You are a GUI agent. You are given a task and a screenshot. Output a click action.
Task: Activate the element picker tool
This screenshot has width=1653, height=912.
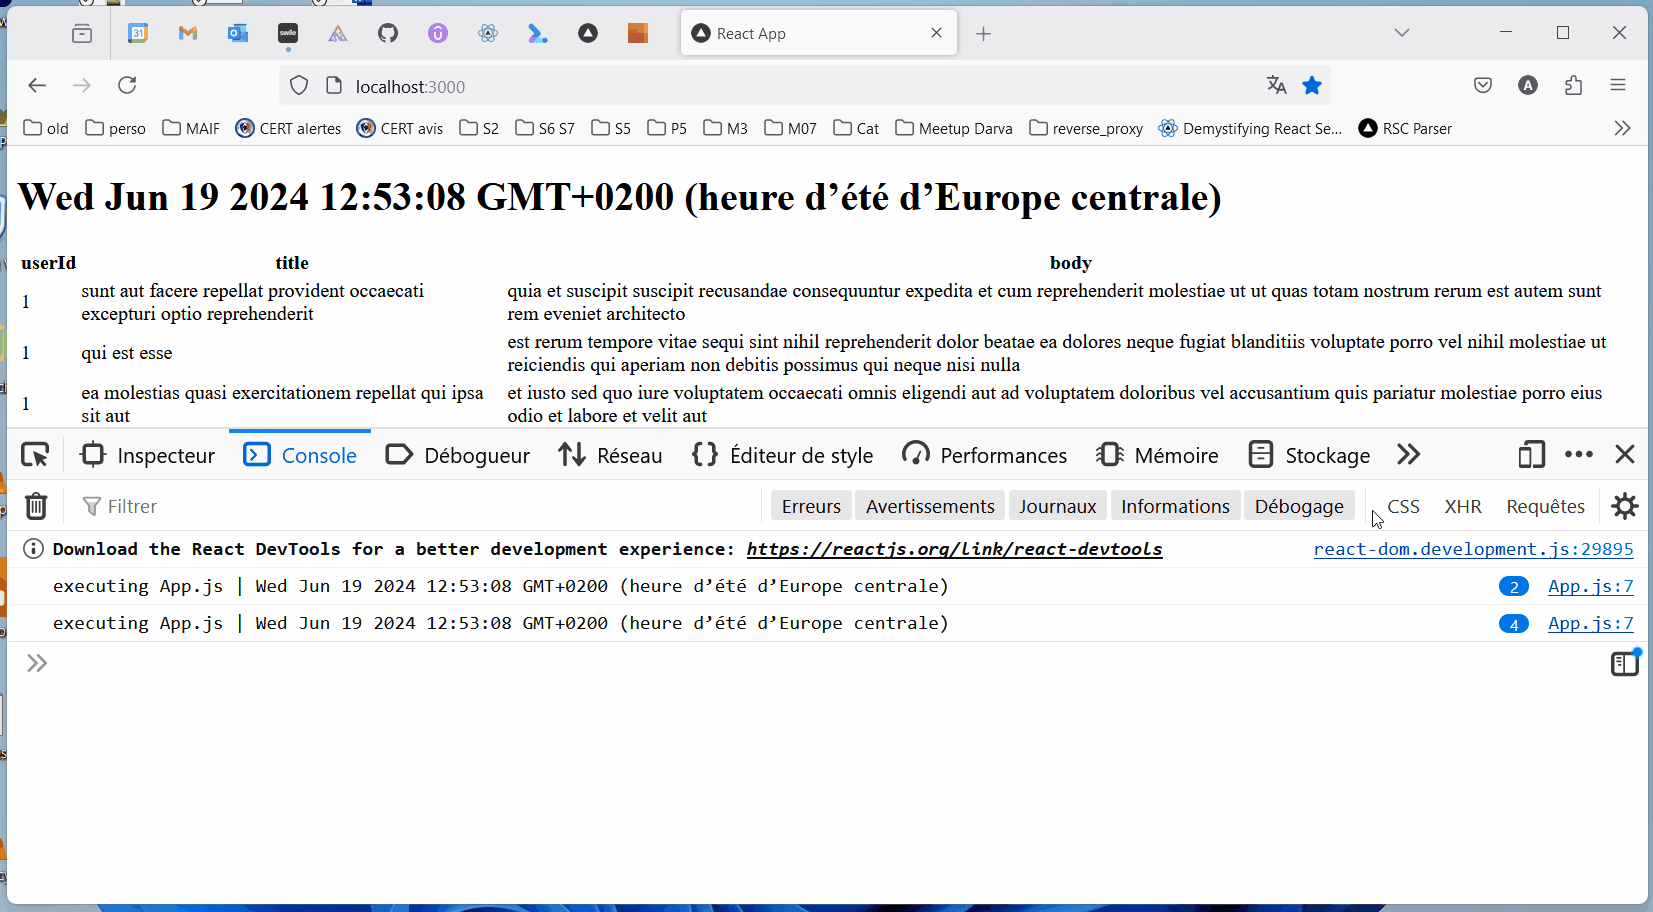[x=35, y=455]
